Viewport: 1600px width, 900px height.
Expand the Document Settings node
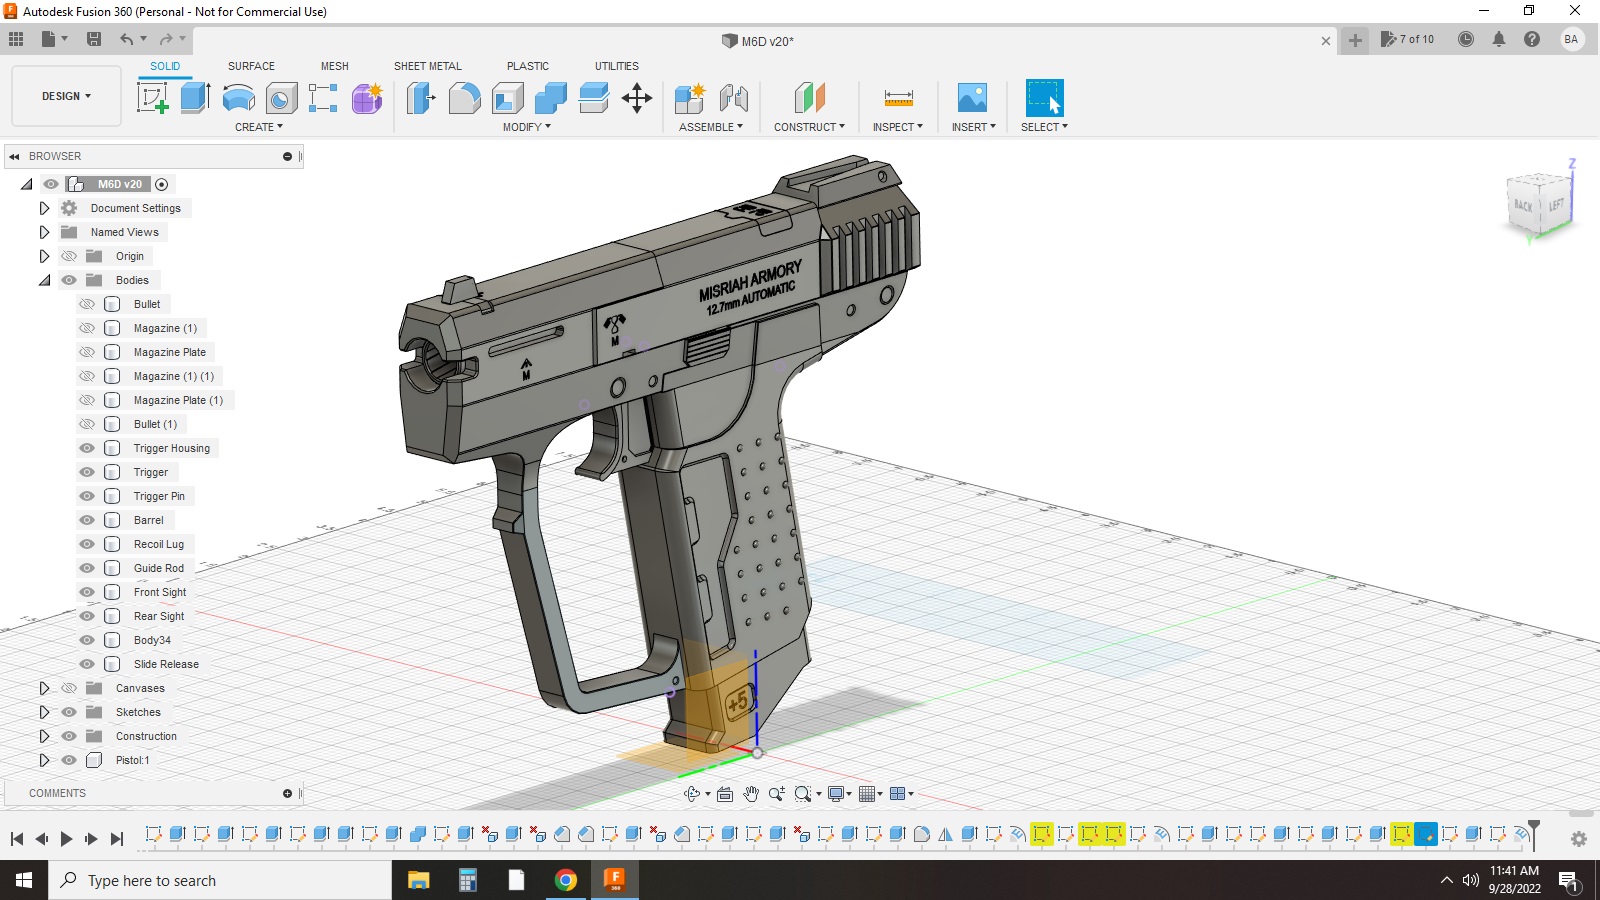(44, 208)
